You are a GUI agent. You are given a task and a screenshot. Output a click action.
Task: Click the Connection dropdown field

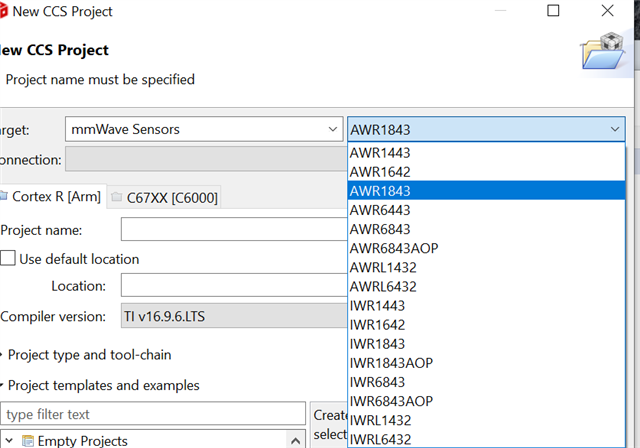207,159
